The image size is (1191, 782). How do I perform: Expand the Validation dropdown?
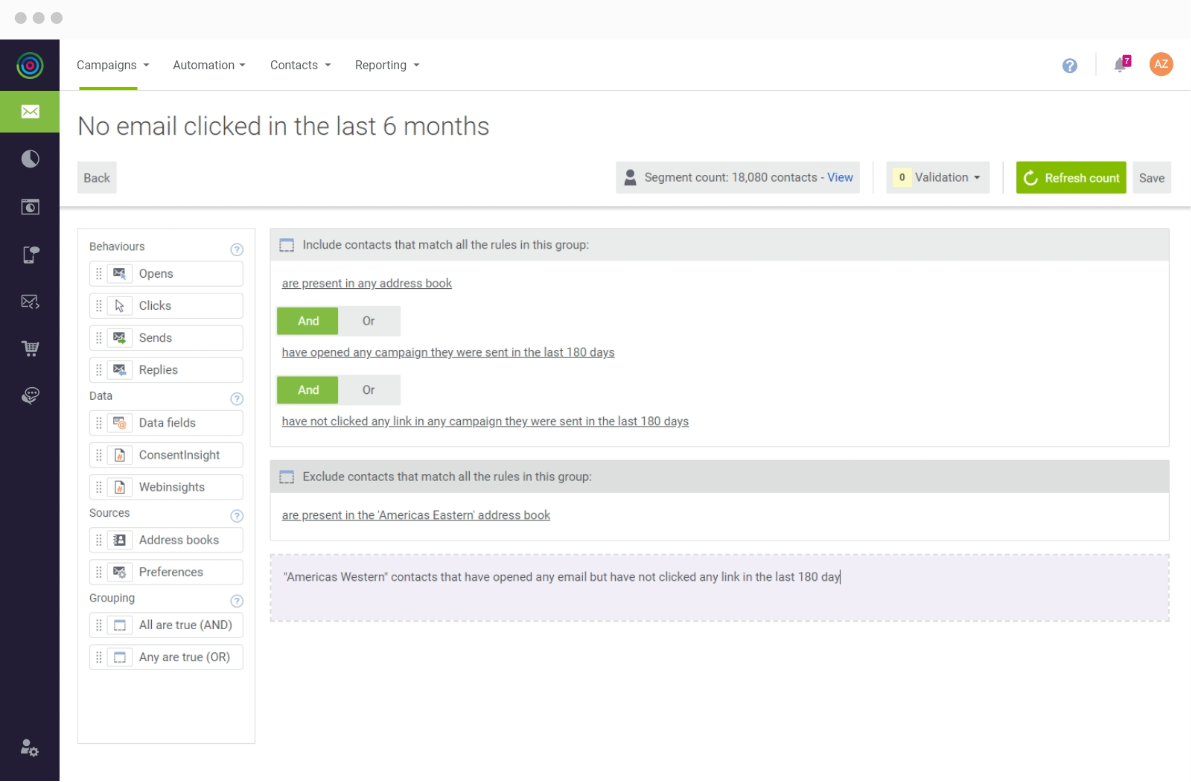point(938,177)
